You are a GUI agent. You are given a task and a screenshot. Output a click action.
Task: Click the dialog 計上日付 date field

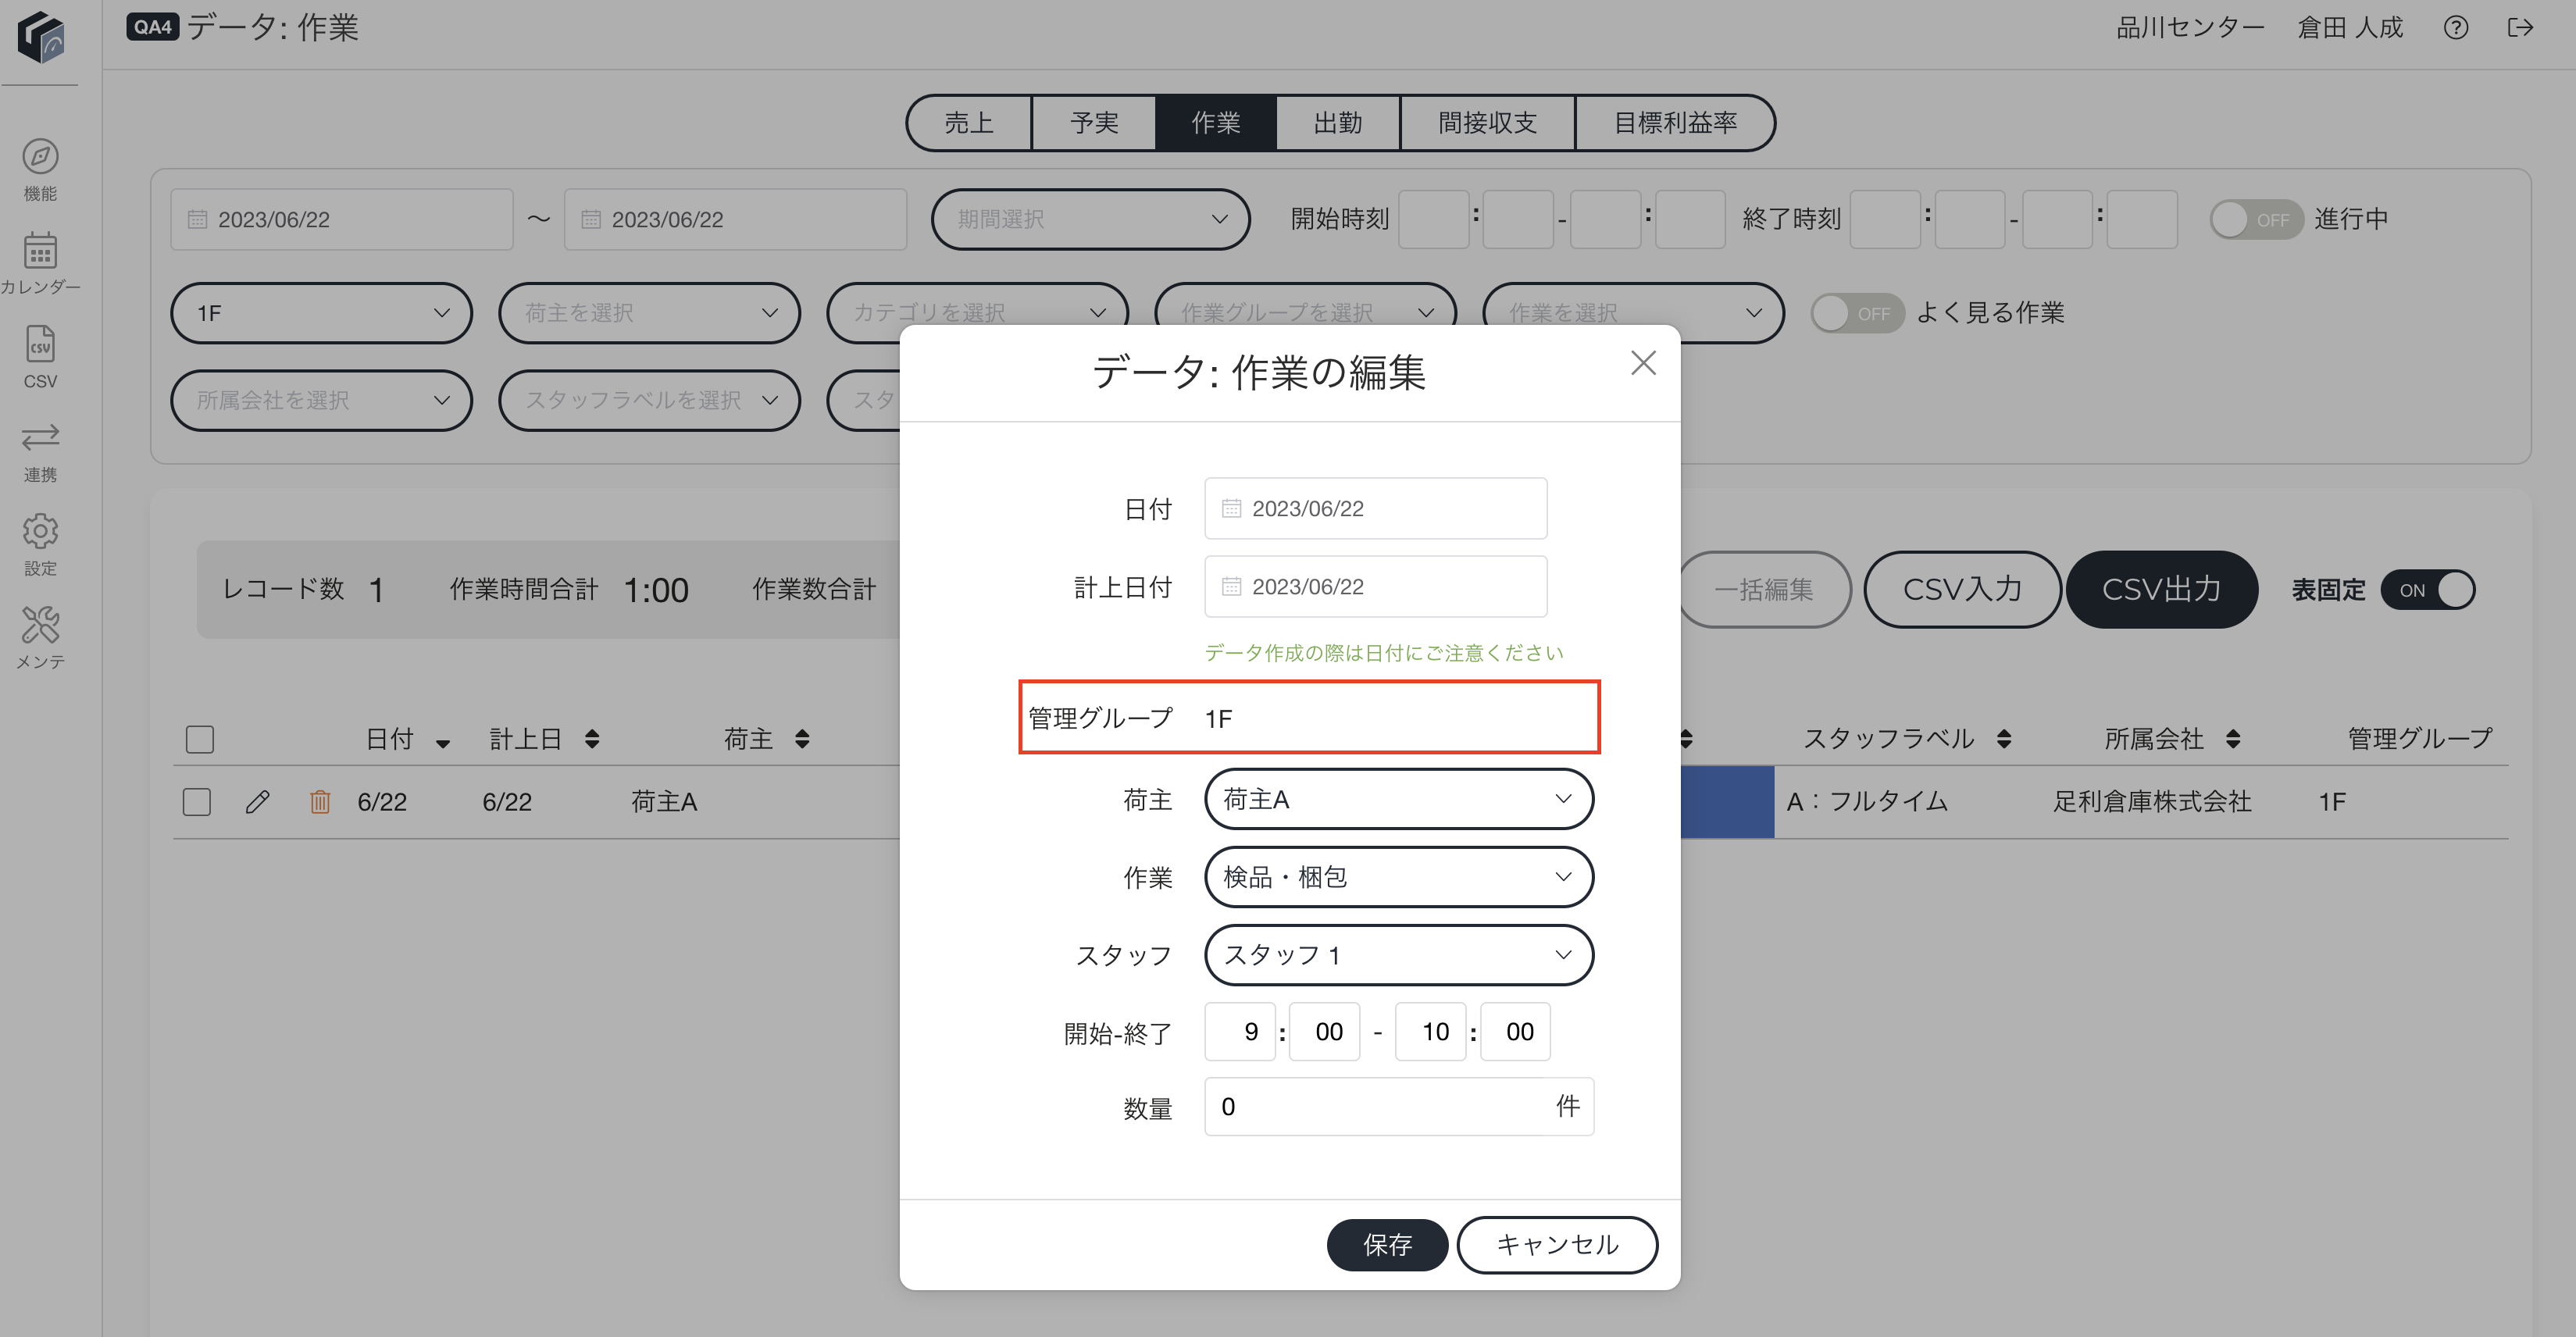(1376, 587)
